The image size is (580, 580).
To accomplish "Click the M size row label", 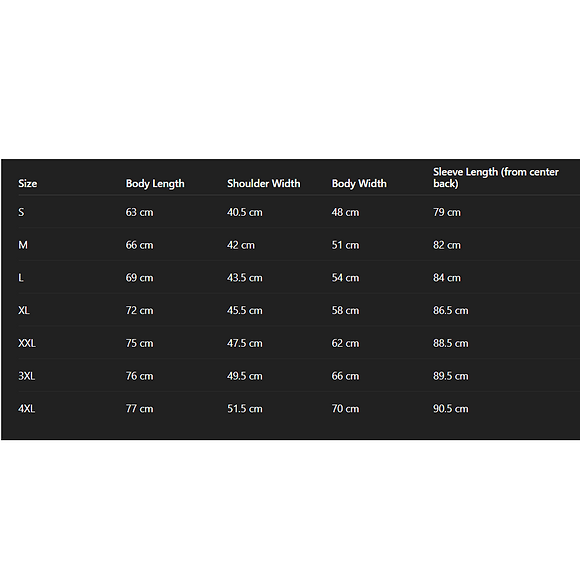I will (23, 245).
